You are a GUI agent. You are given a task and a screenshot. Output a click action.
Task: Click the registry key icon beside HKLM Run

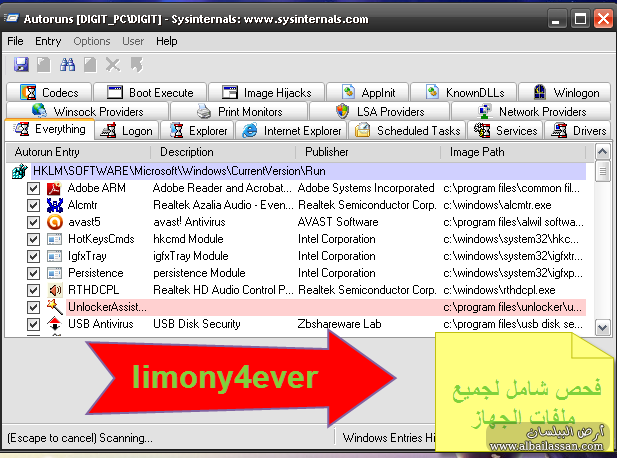point(20,171)
